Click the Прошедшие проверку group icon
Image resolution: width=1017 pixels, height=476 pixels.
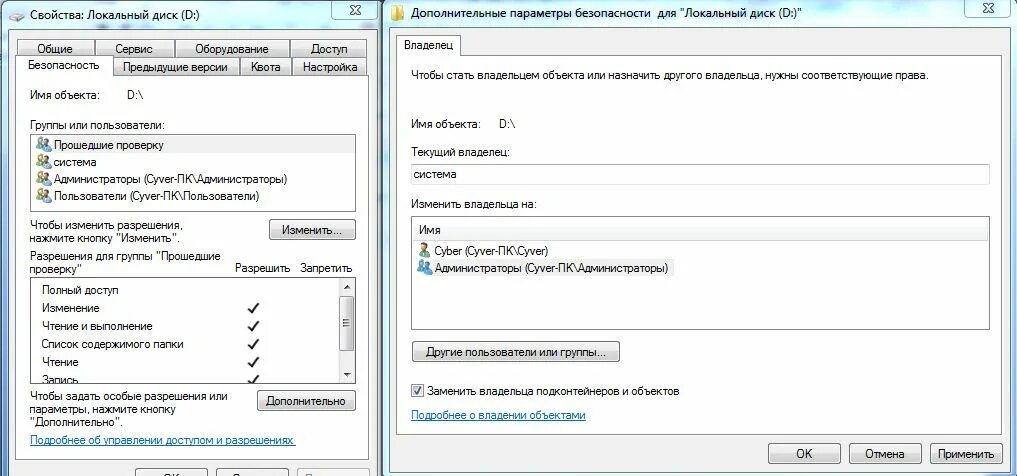[43, 145]
